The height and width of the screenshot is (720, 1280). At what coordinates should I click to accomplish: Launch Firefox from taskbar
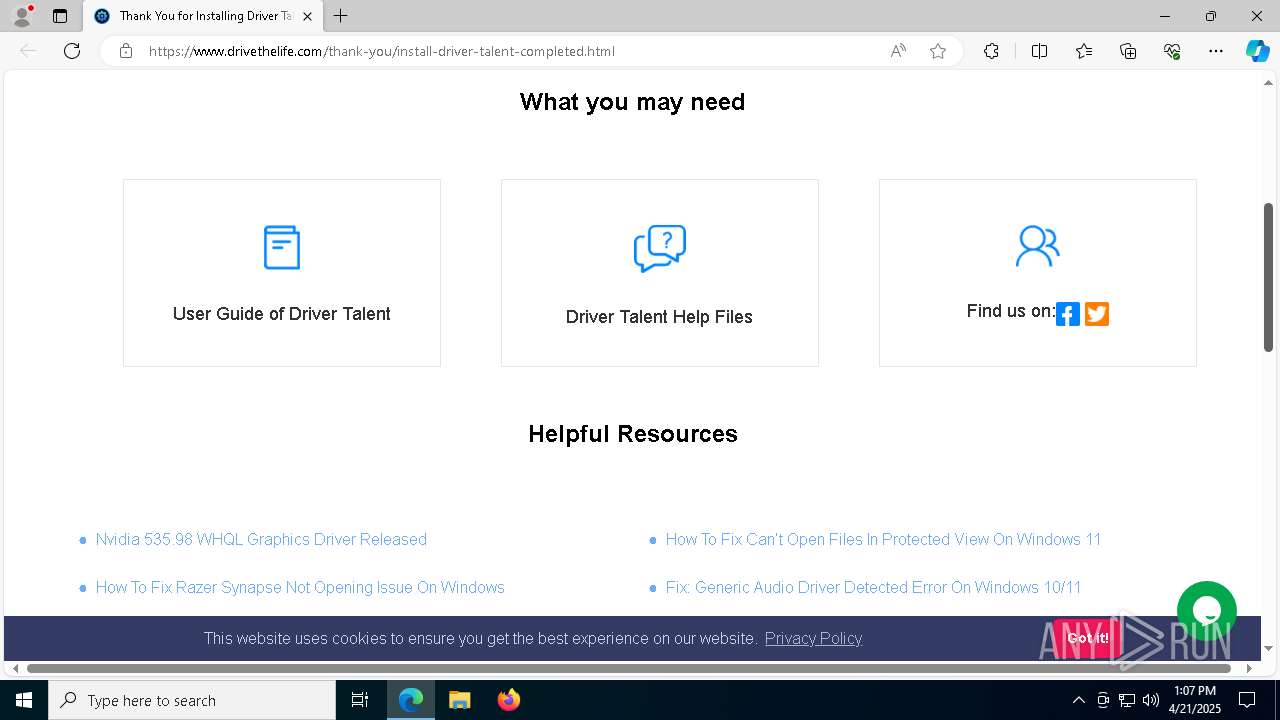click(509, 700)
